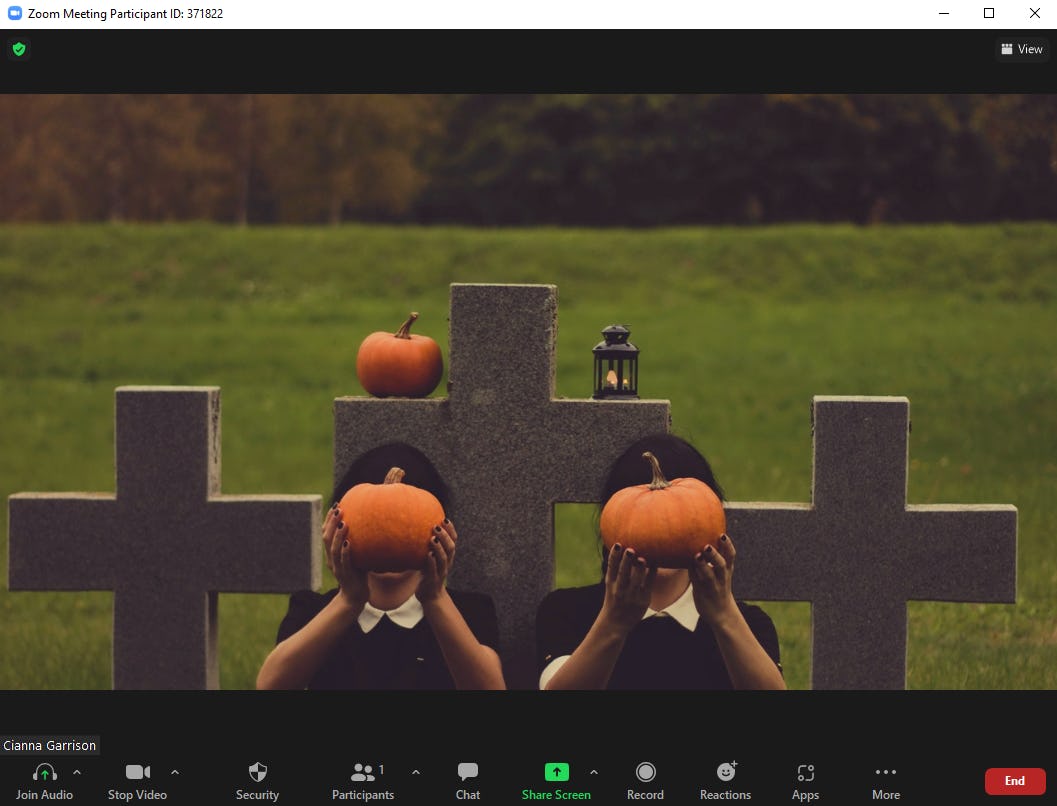Click the End meeting button
This screenshot has width=1057, height=806.
pyautogui.click(x=1014, y=781)
